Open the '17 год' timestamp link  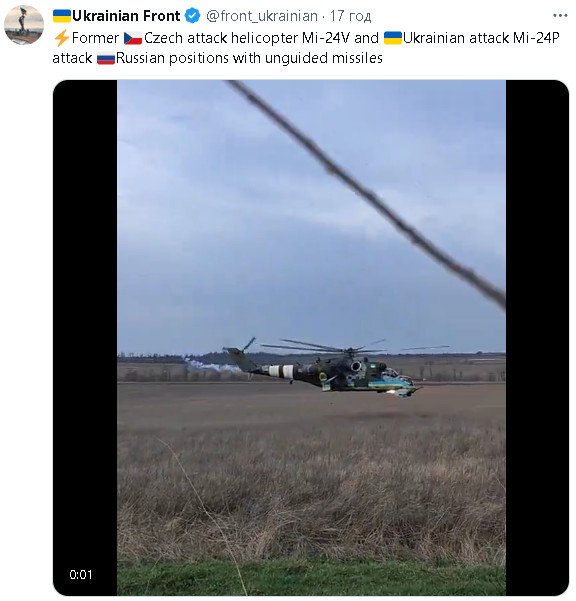coord(350,16)
